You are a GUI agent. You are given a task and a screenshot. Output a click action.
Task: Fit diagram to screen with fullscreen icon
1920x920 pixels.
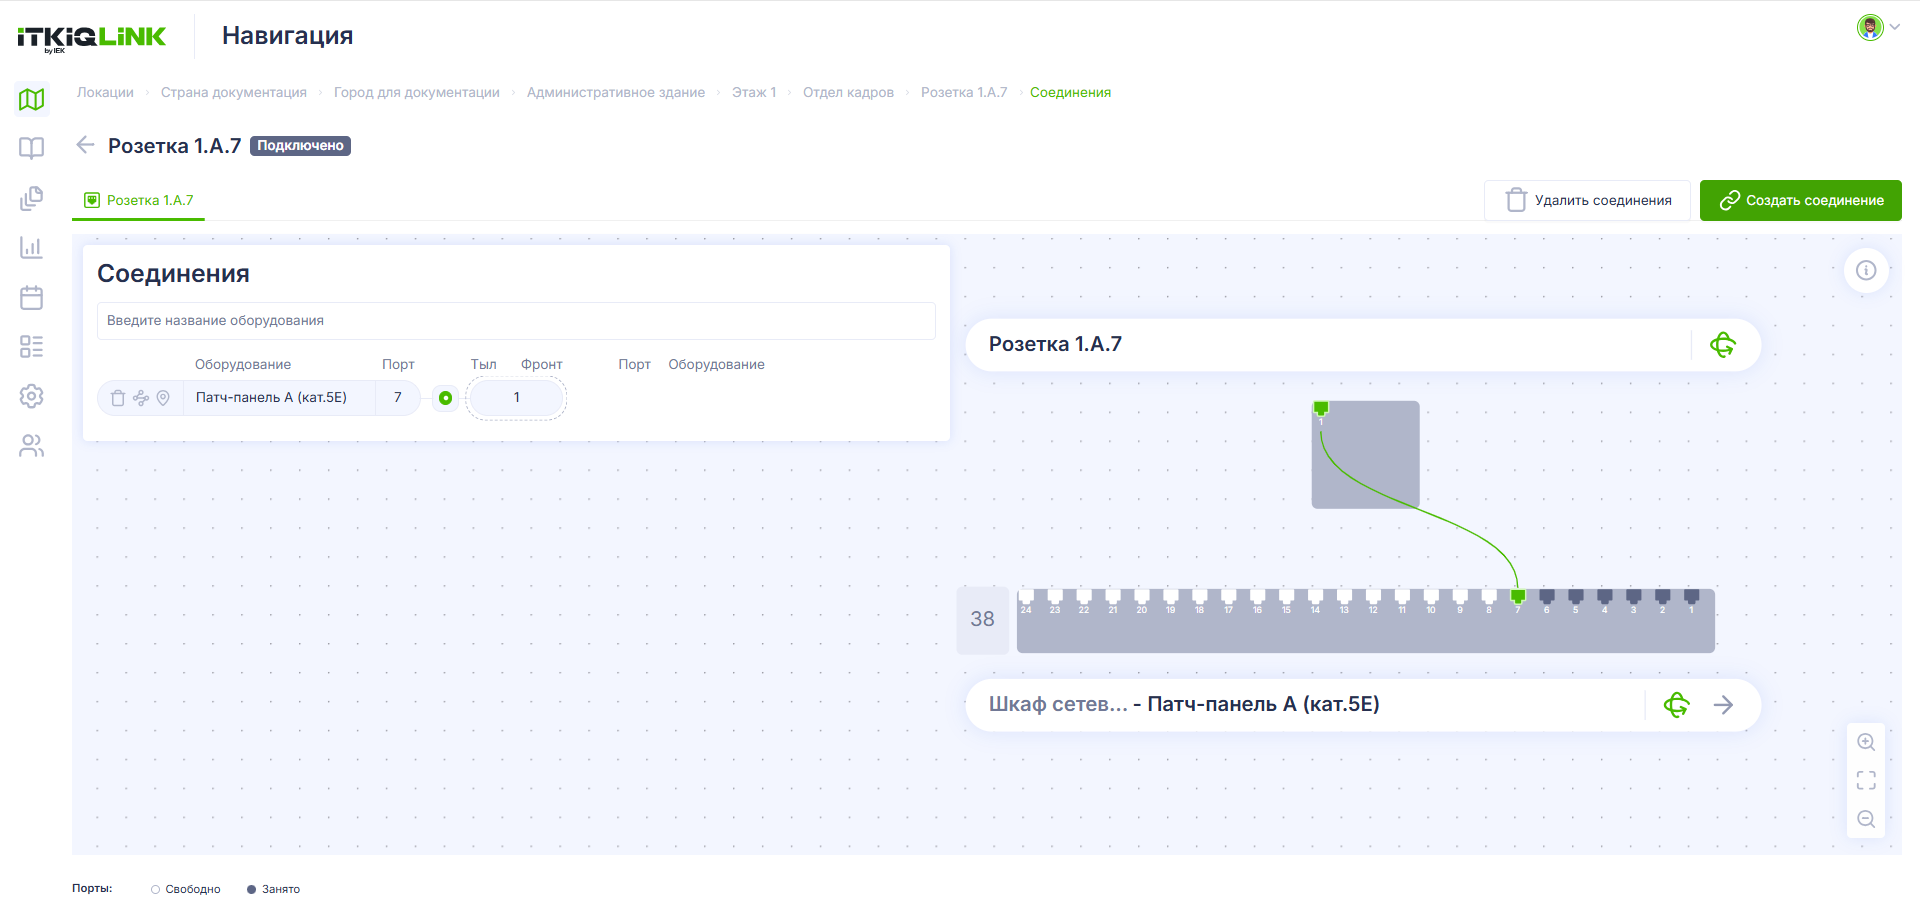[1866, 780]
